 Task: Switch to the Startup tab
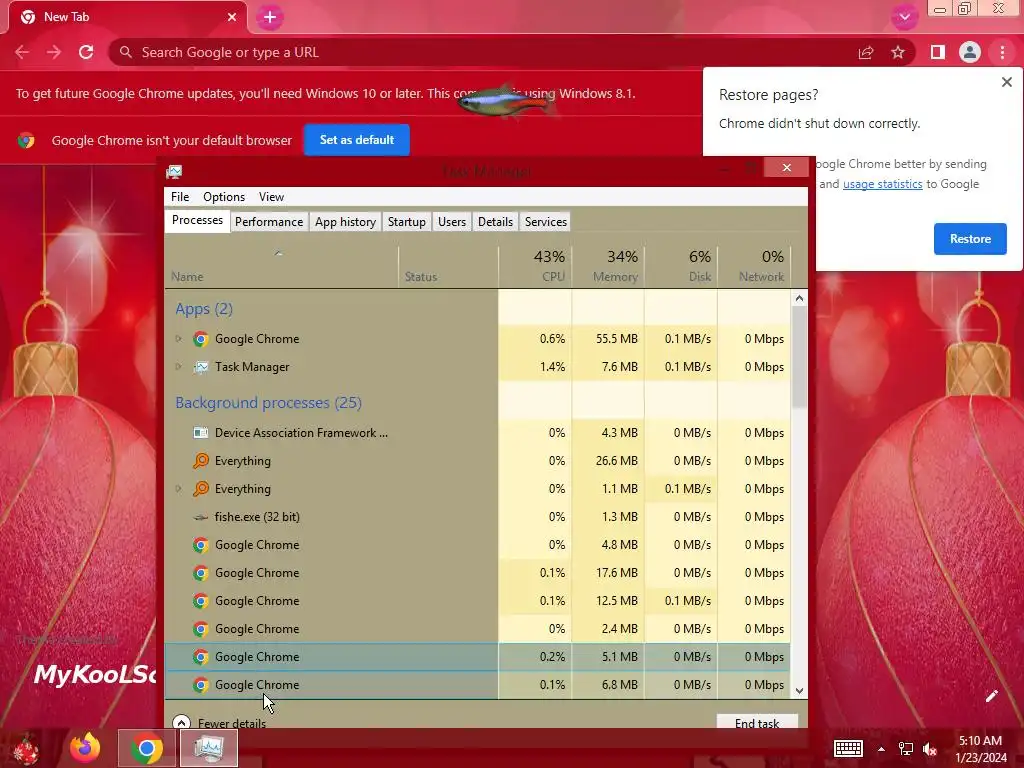pyautogui.click(x=406, y=222)
